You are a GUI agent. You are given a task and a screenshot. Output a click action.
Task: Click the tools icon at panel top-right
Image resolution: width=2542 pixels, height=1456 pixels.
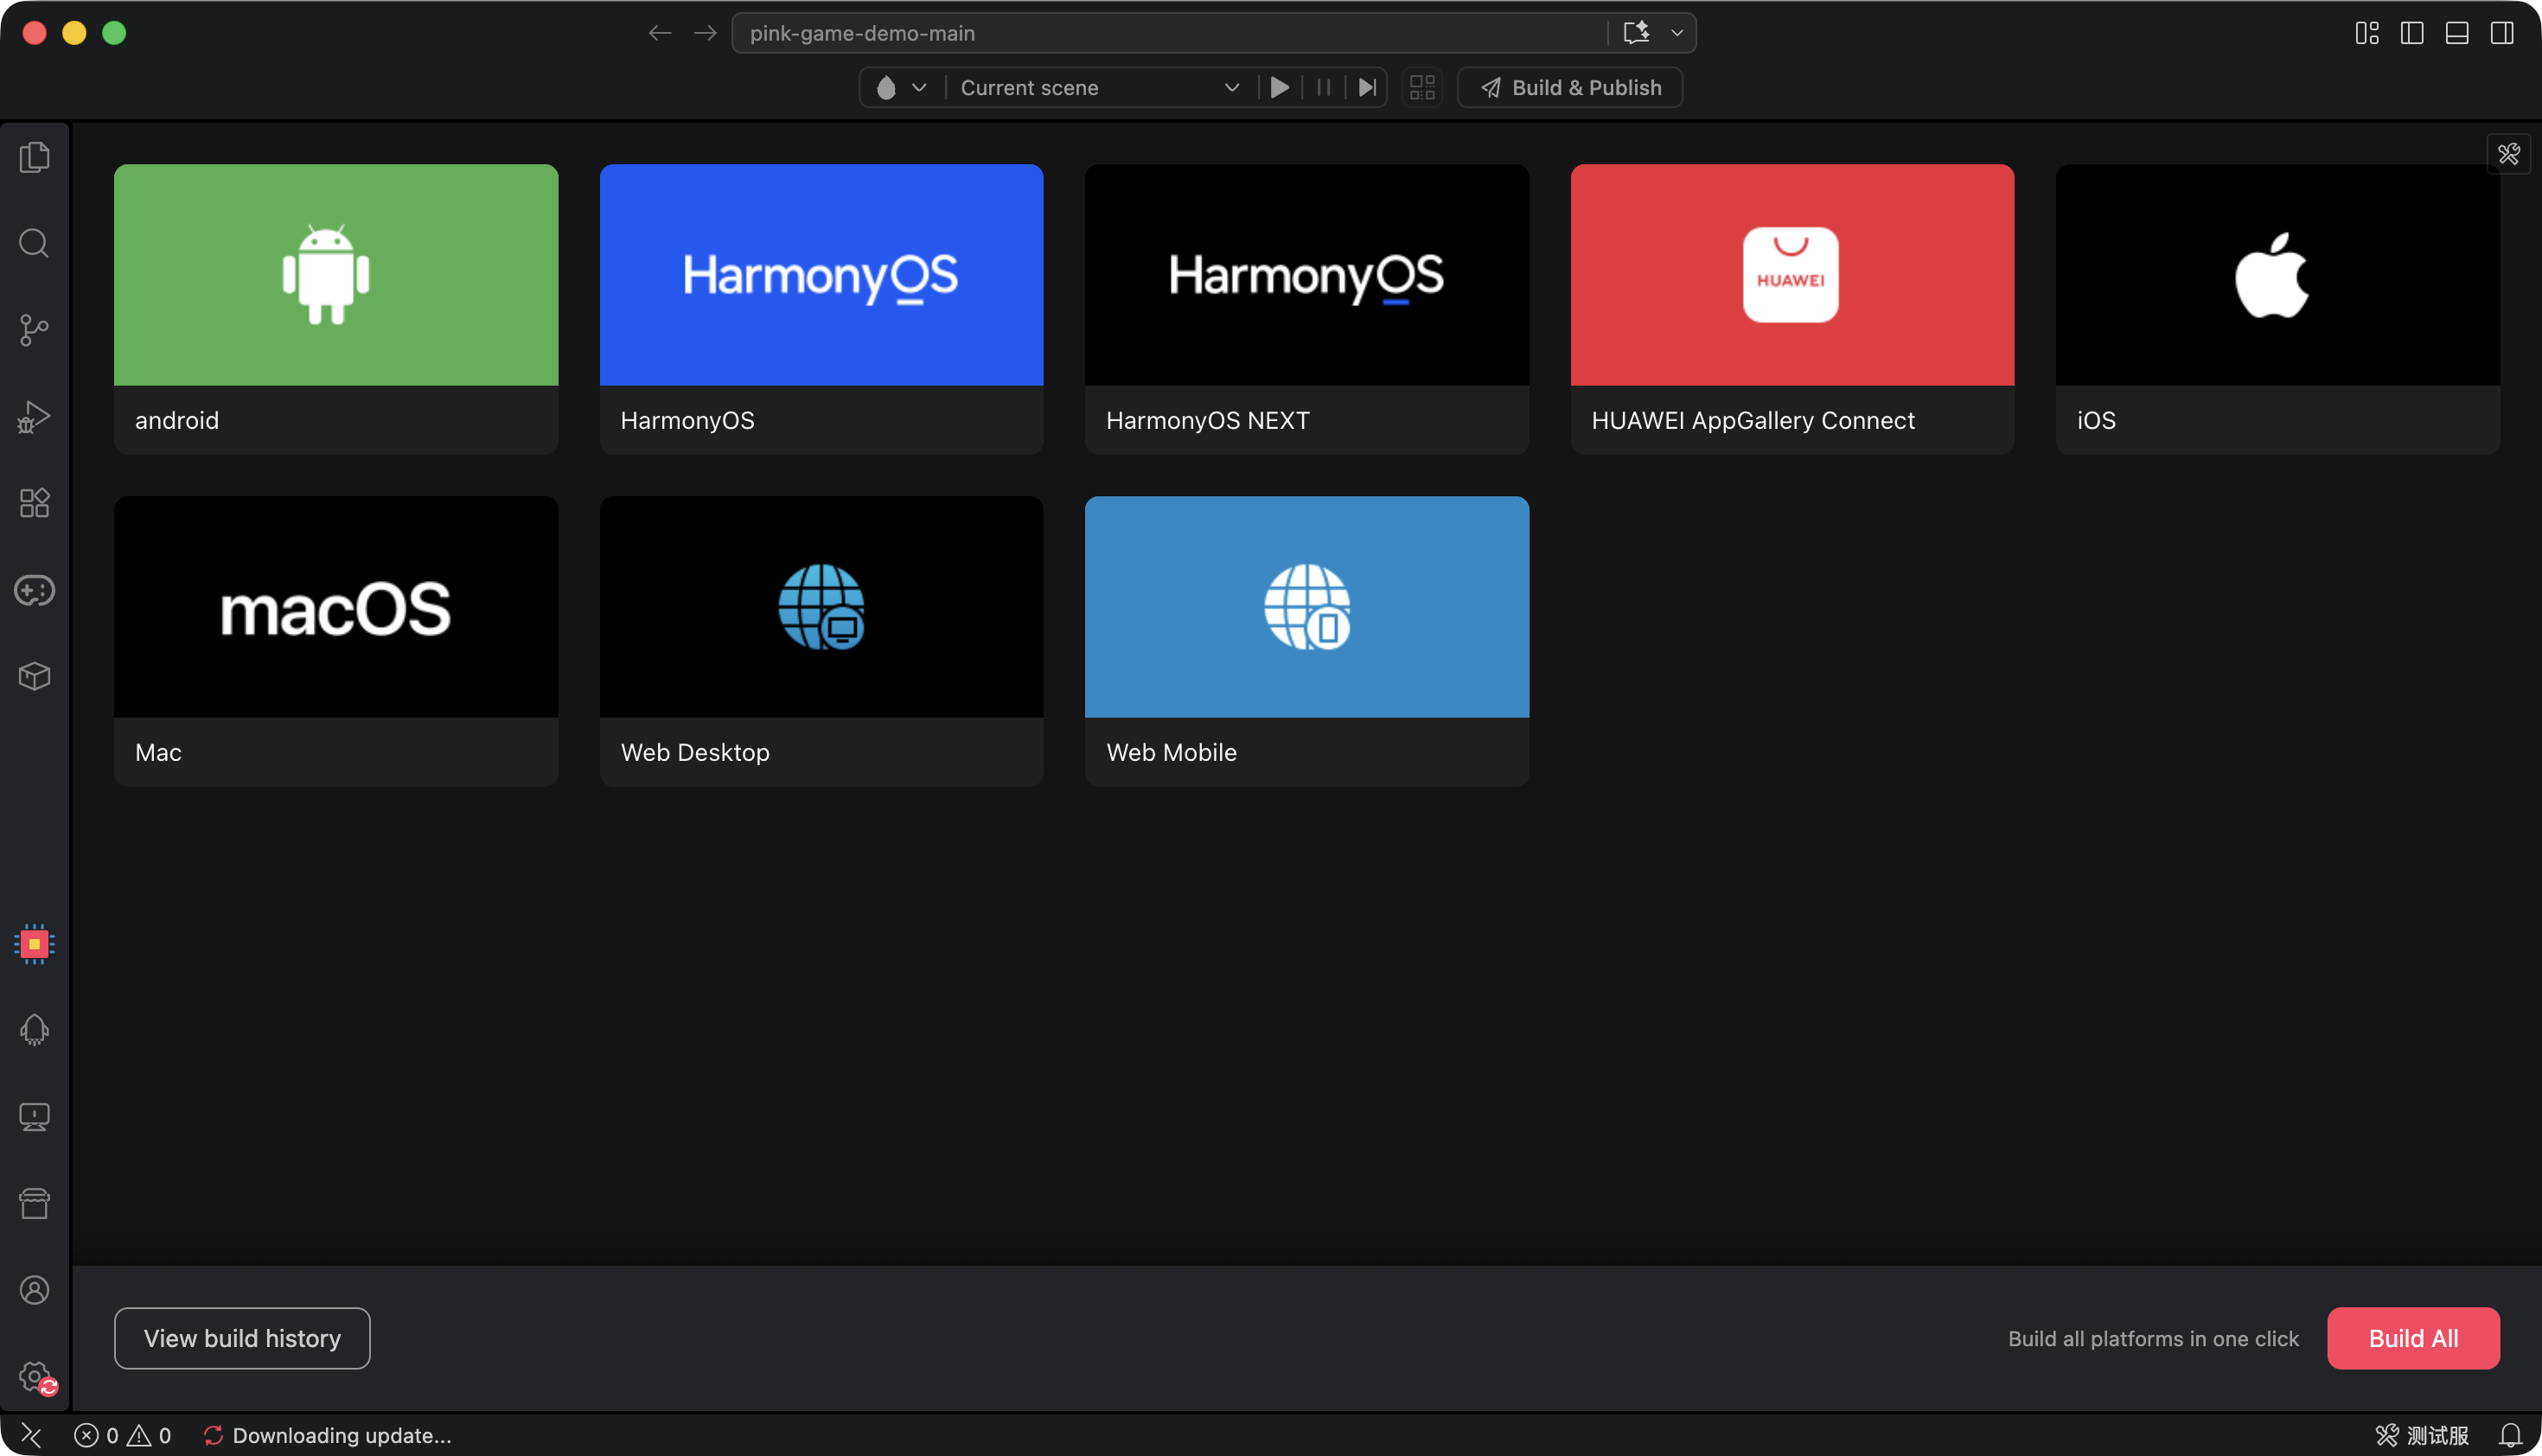2508,154
